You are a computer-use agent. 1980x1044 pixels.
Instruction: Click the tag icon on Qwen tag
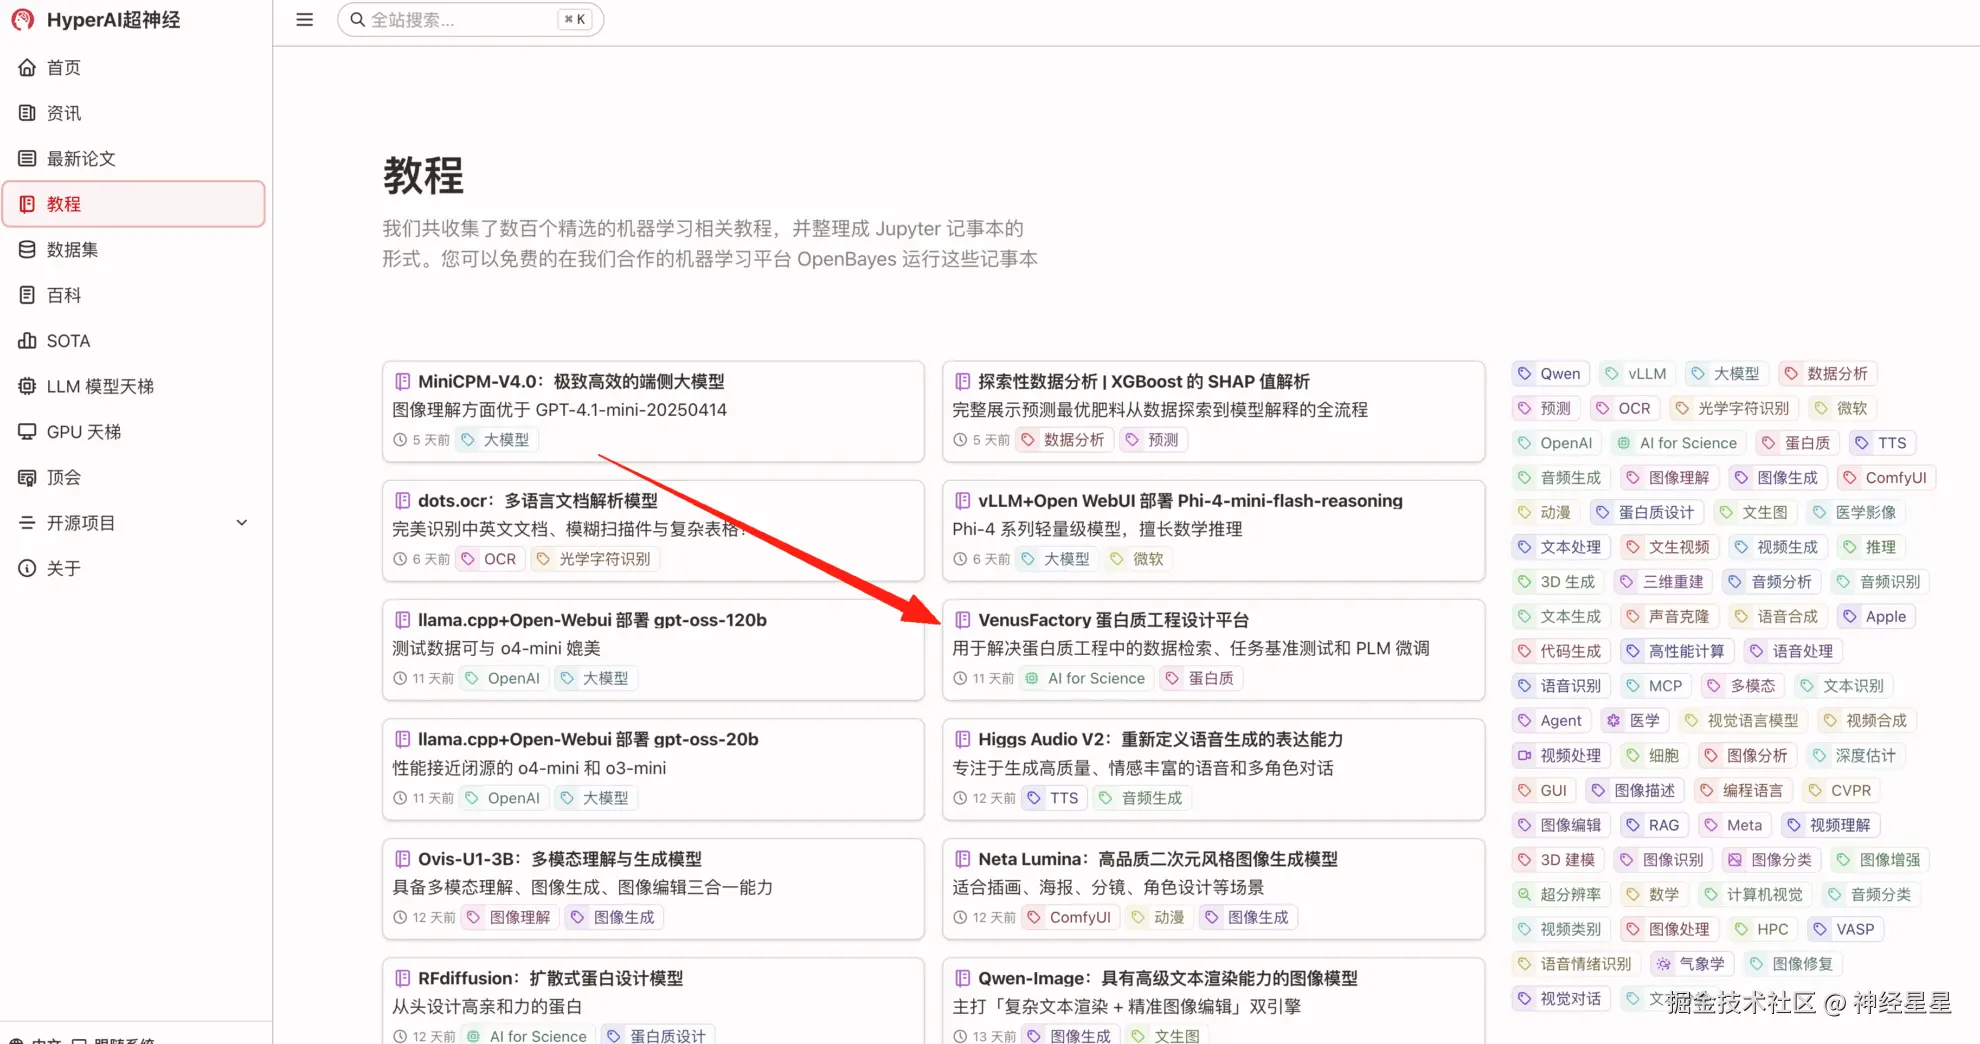coord(1524,374)
